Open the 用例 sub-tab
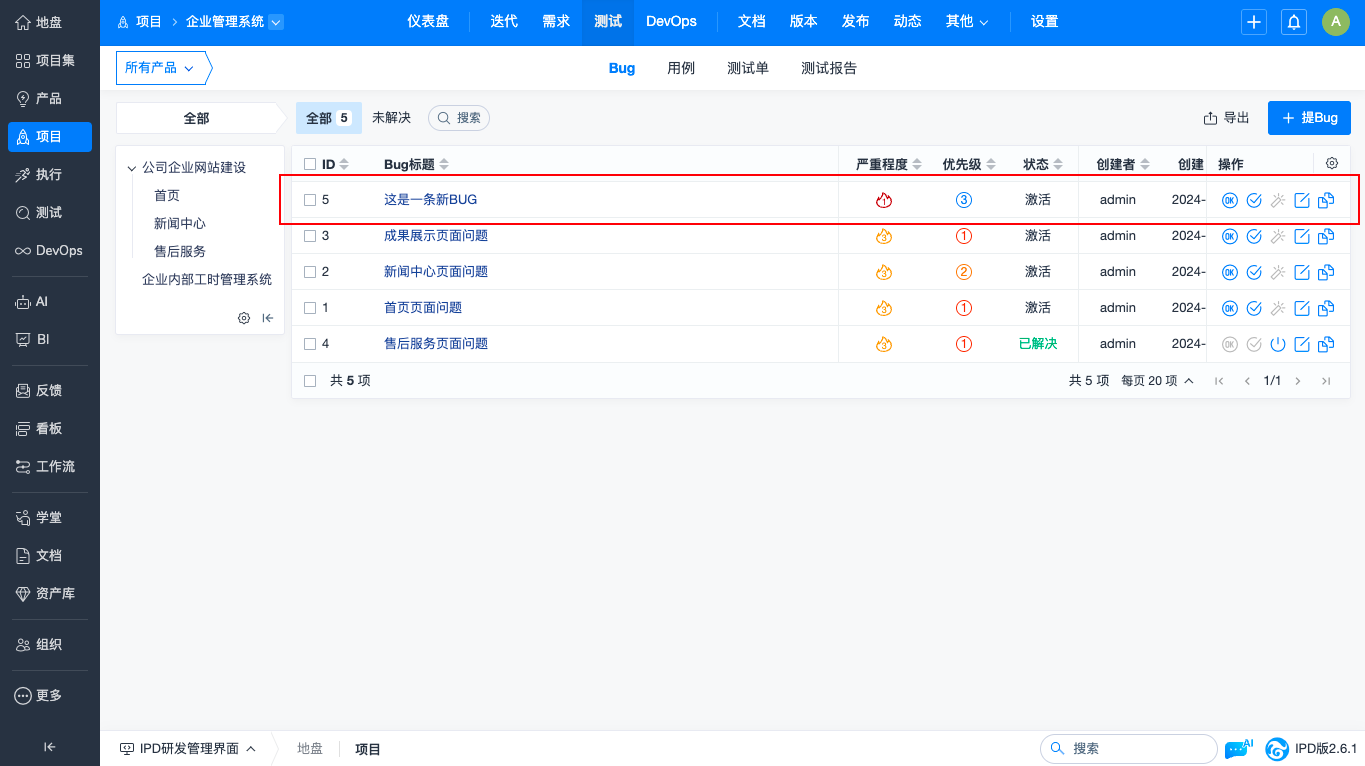This screenshot has width=1365, height=766. [x=681, y=68]
